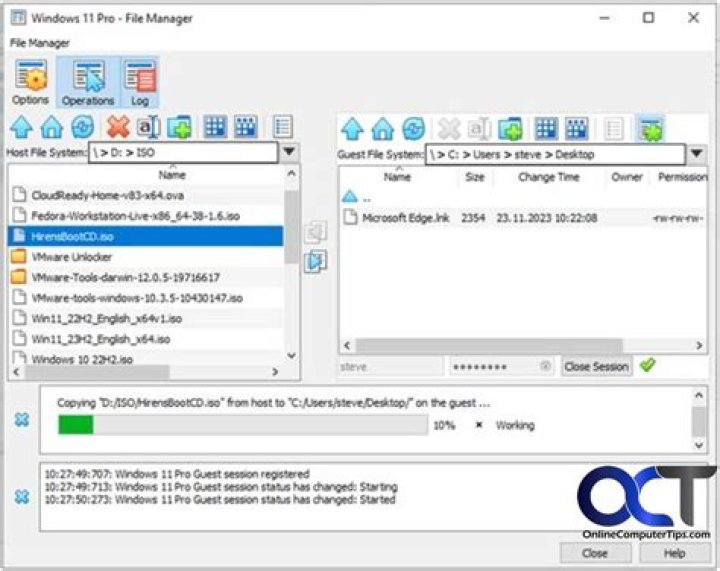Copy selected file from guest to host

point(315,232)
